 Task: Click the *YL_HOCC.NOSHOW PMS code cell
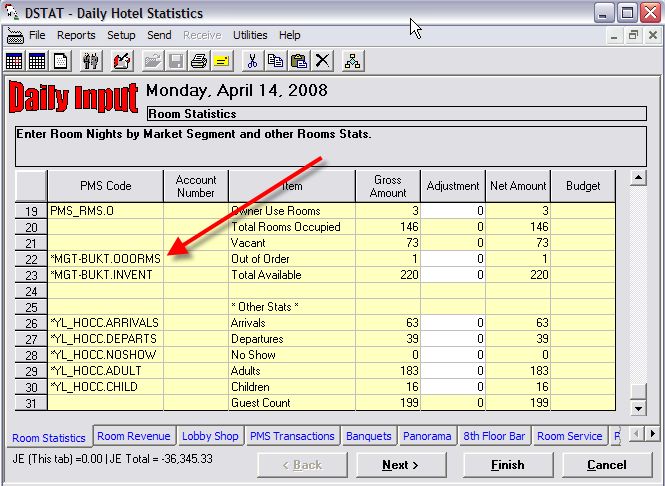(106, 355)
